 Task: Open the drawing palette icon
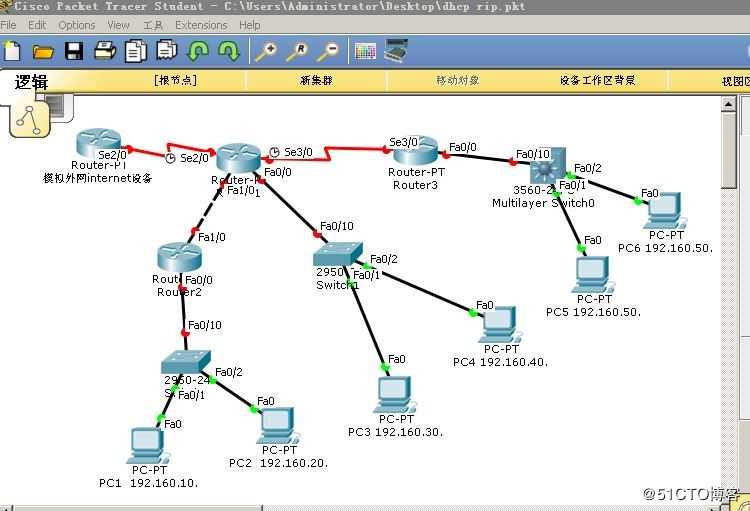pos(365,51)
